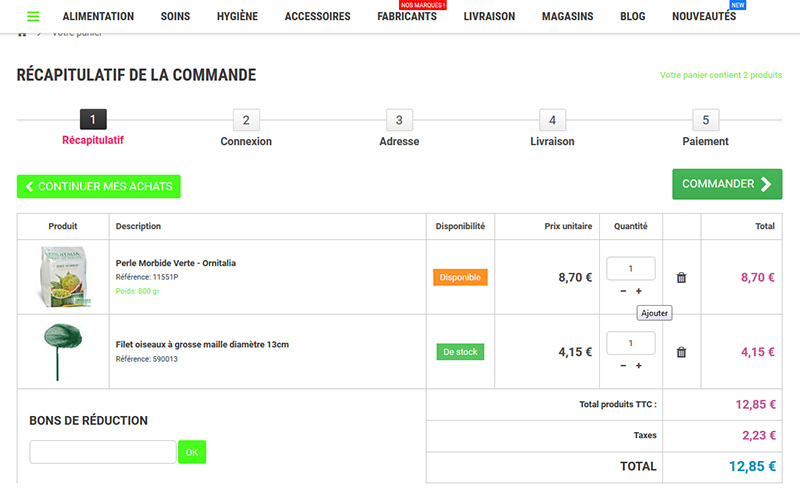Increase Perle Morbide Verte quantity with plus
Image resolution: width=800 pixels, height=496 pixels.
click(639, 291)
